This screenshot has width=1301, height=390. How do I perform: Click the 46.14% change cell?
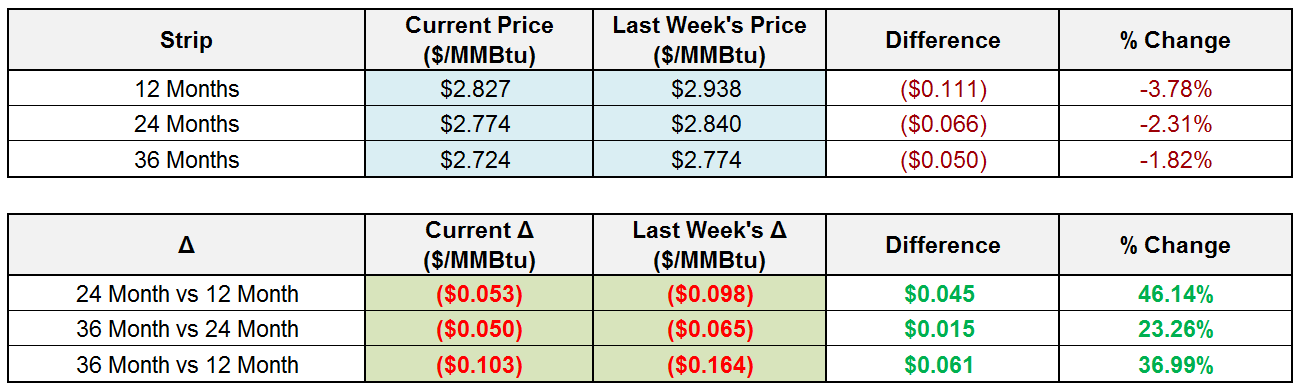pos(1175,294)
